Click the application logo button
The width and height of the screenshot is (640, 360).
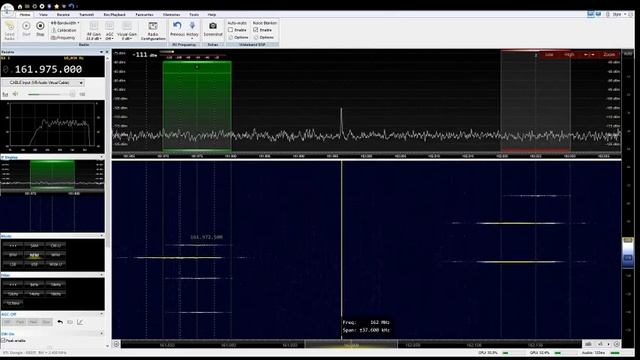pos(7,8)
